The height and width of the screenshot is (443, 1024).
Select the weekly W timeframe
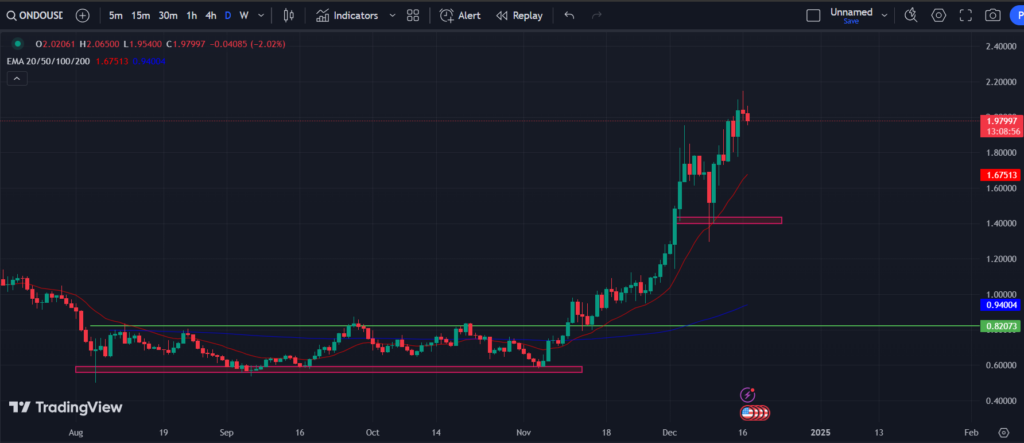tap(244, 16)
